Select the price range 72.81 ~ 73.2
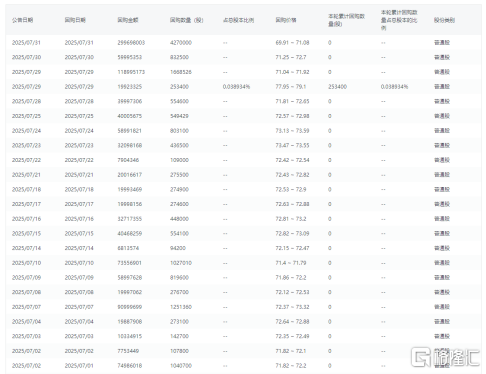 291,219
